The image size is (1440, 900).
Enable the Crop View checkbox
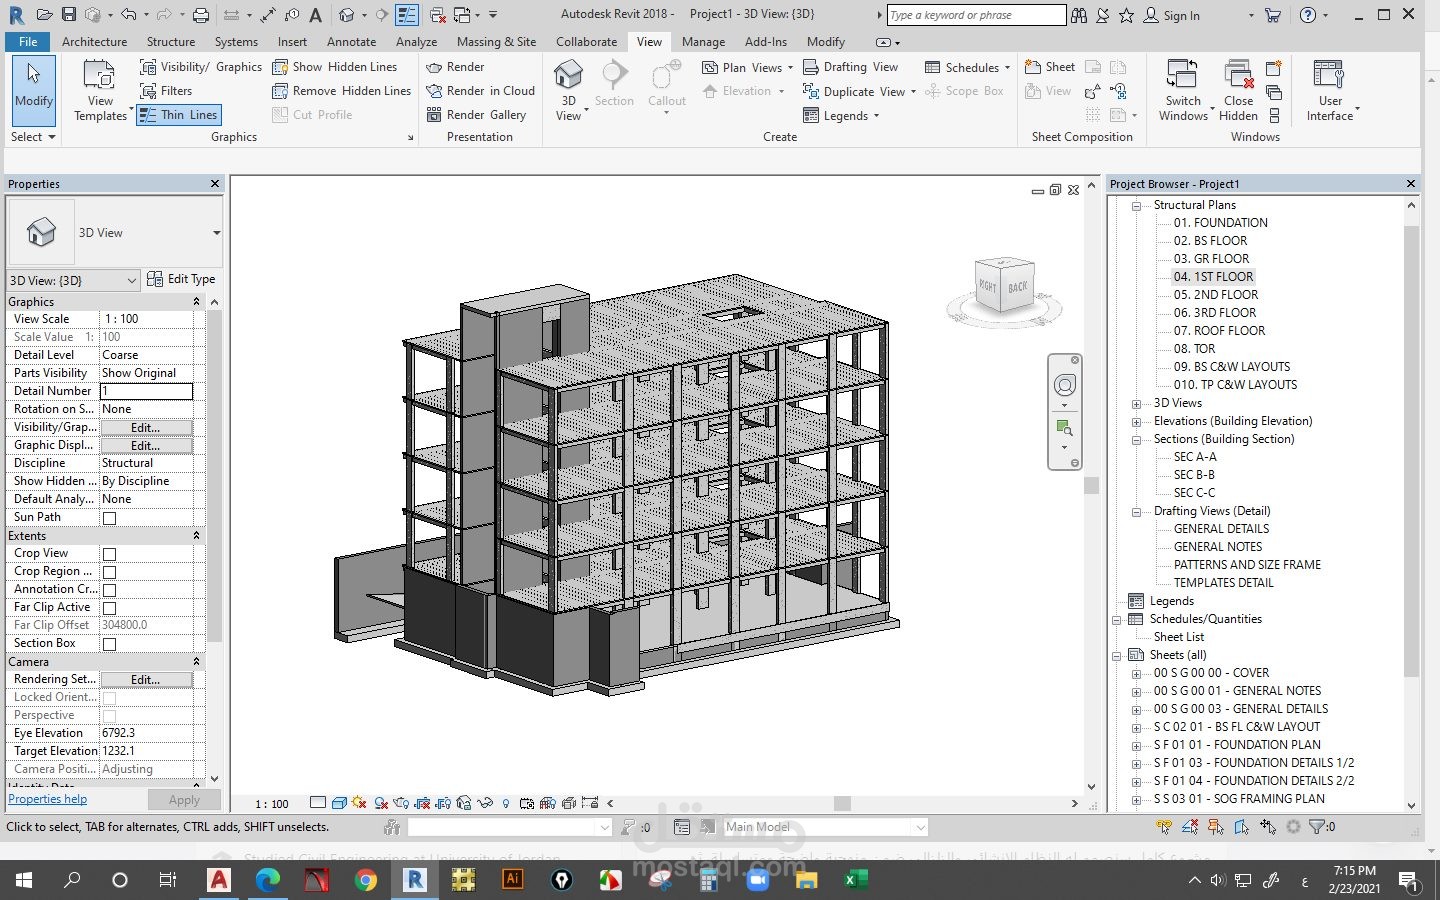[x=109, y=554]
